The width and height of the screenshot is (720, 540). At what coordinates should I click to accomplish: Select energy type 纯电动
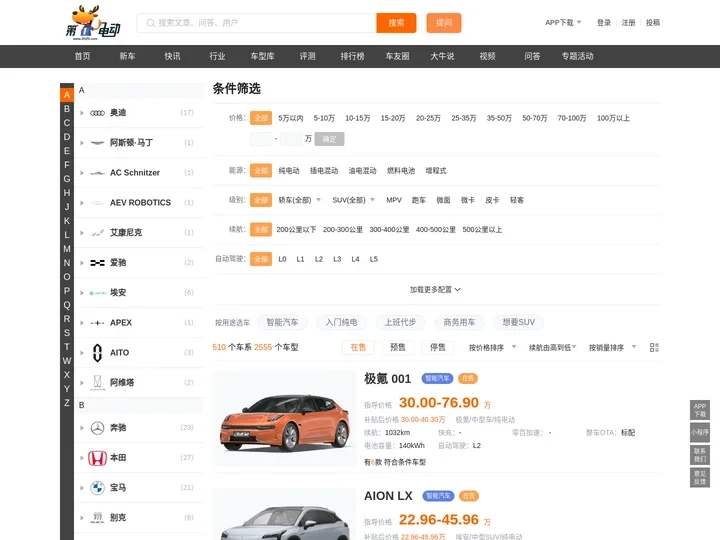(289, 171)
